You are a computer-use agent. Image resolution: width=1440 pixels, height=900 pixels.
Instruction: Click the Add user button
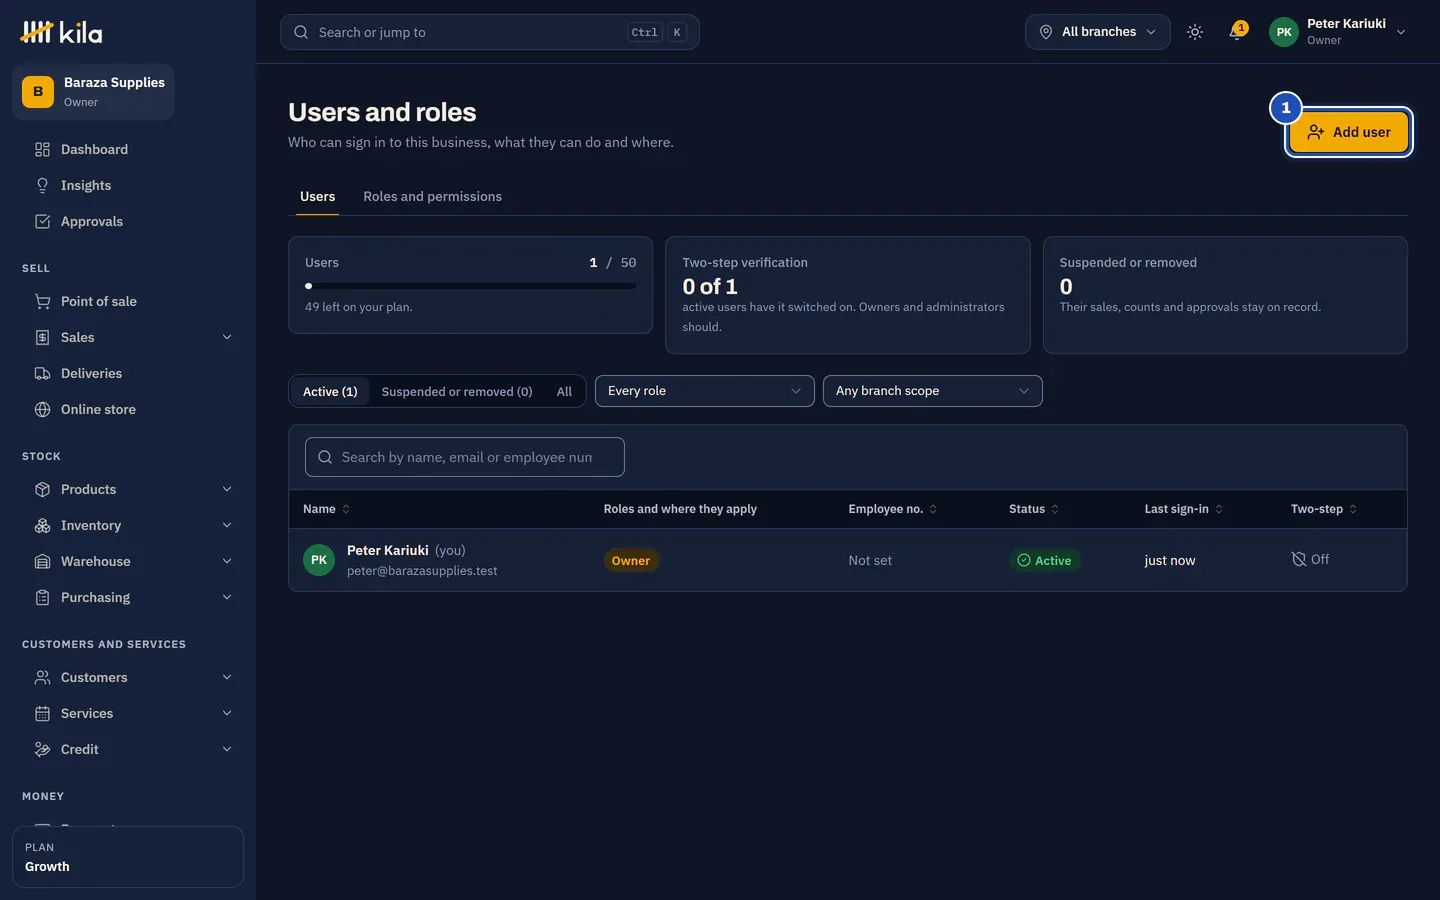click(1349, 132)
